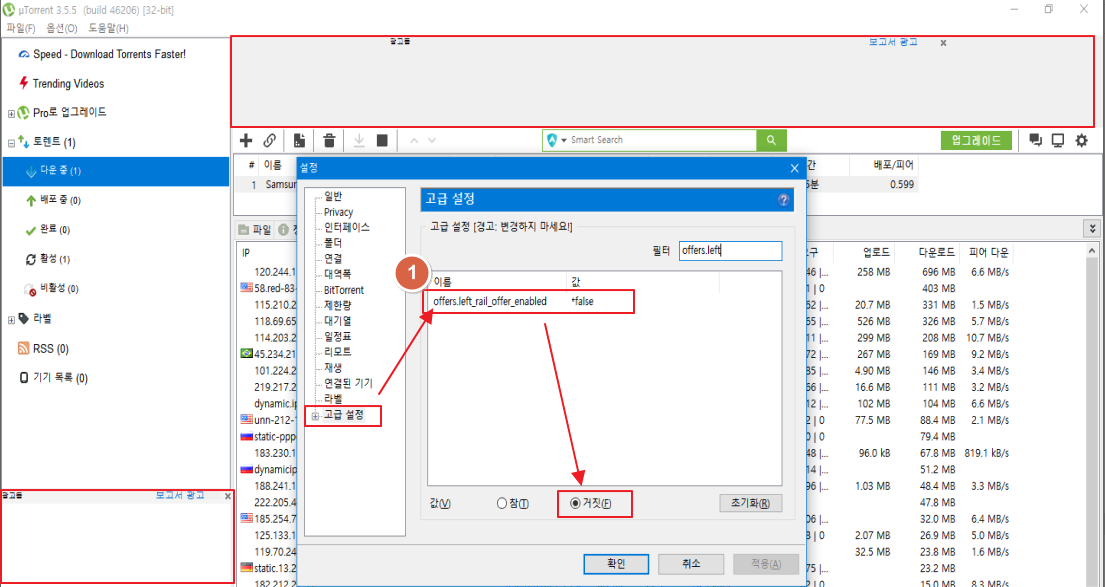Click 보고서 광고 link in bottom-left panel
Viewport: 1105px width, 587px height.
pyautogui.click(x=180, y=495)
